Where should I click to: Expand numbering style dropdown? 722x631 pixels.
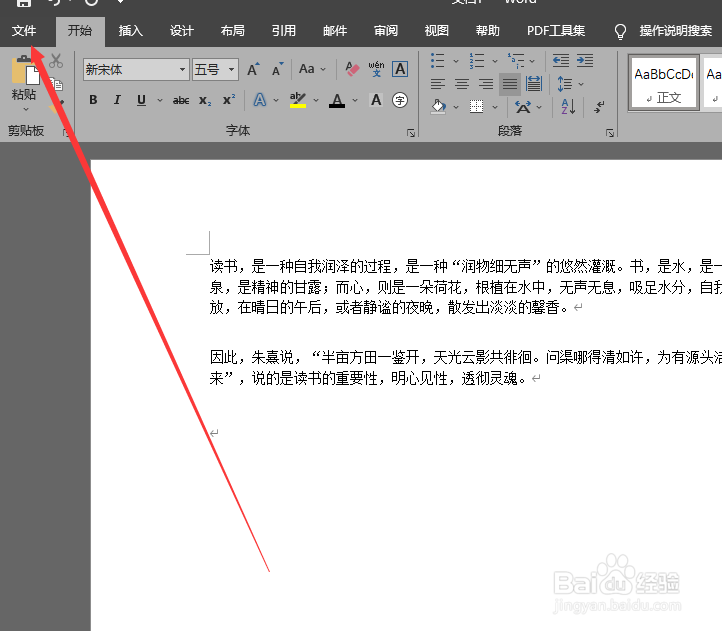(495, 61)
